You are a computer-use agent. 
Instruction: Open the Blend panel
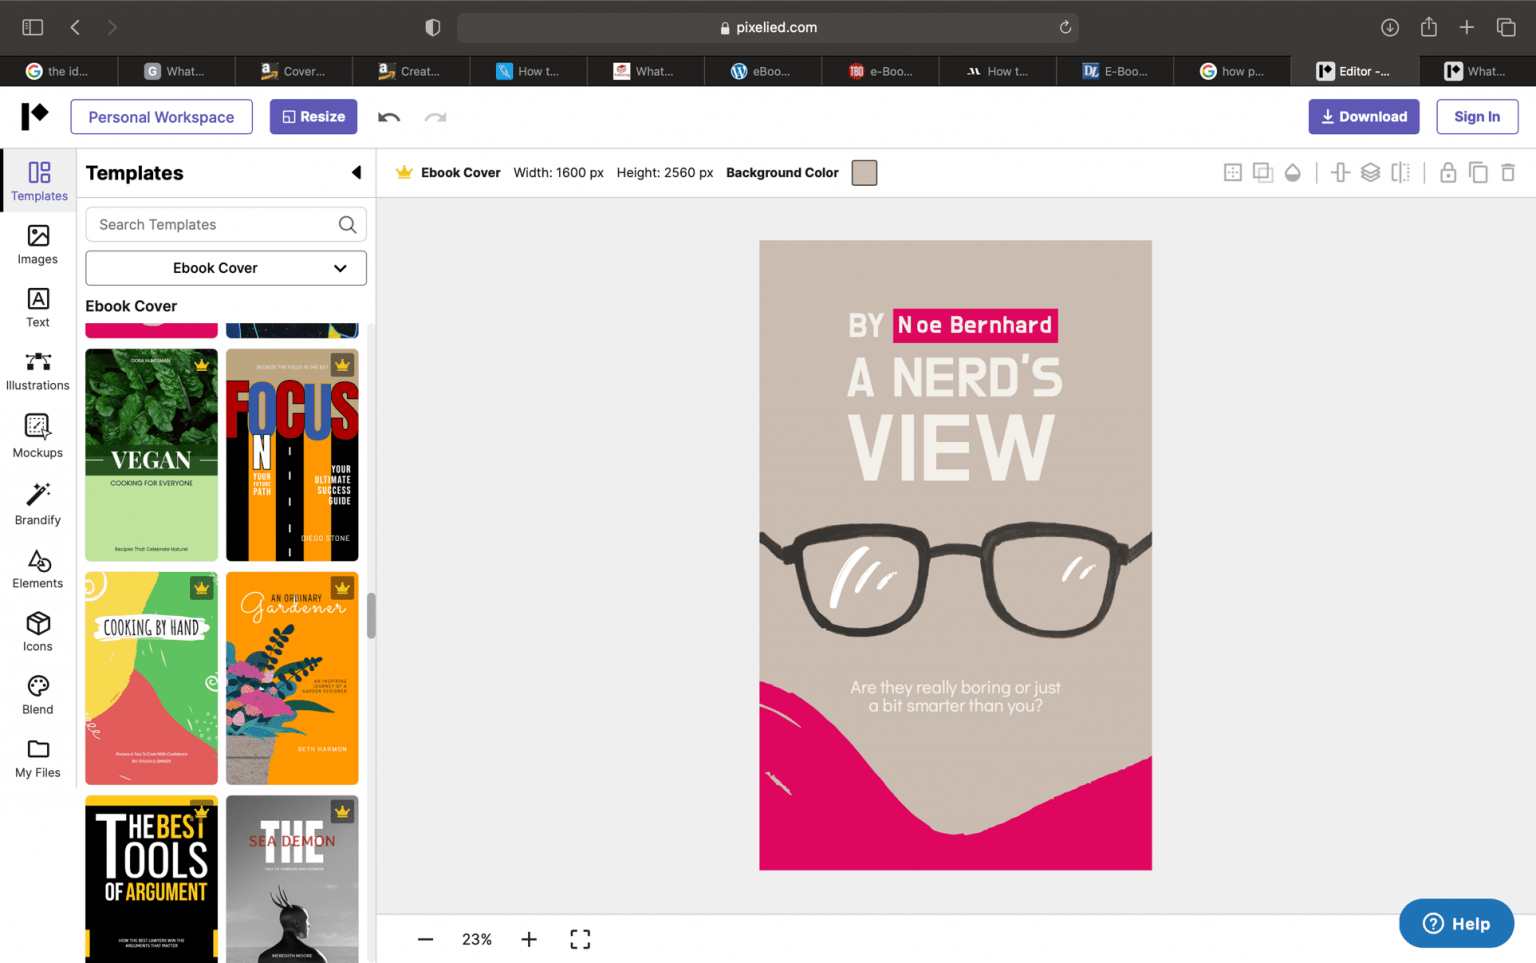coord(37,694)
